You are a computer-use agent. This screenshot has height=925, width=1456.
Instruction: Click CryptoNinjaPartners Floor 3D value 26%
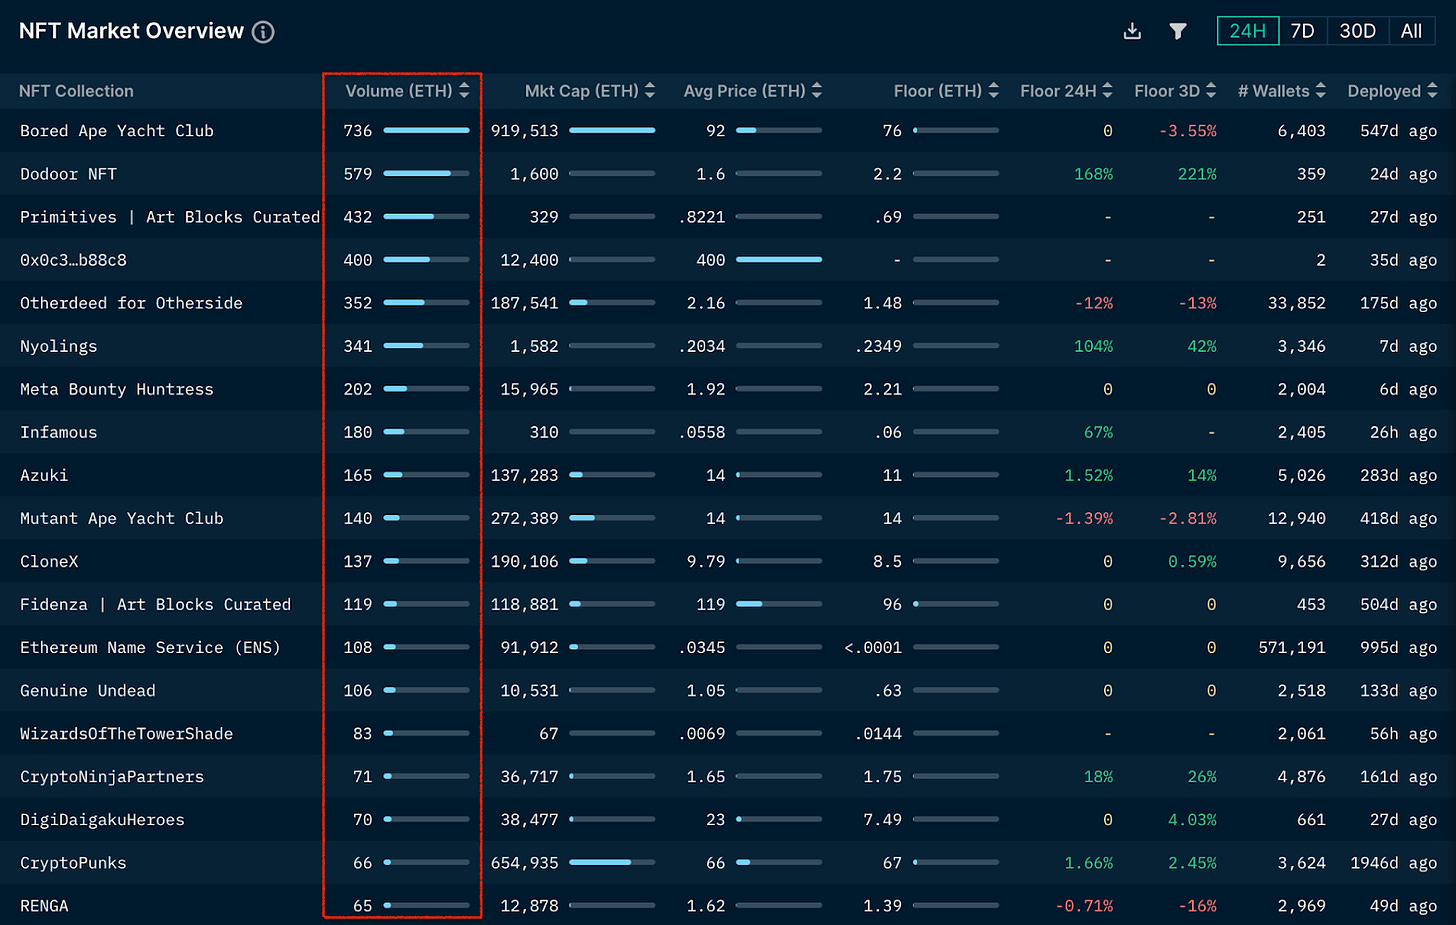(1202, 776)
